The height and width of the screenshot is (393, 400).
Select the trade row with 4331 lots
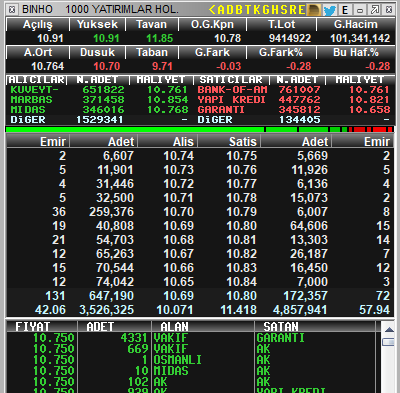click(x=191, y=338)
